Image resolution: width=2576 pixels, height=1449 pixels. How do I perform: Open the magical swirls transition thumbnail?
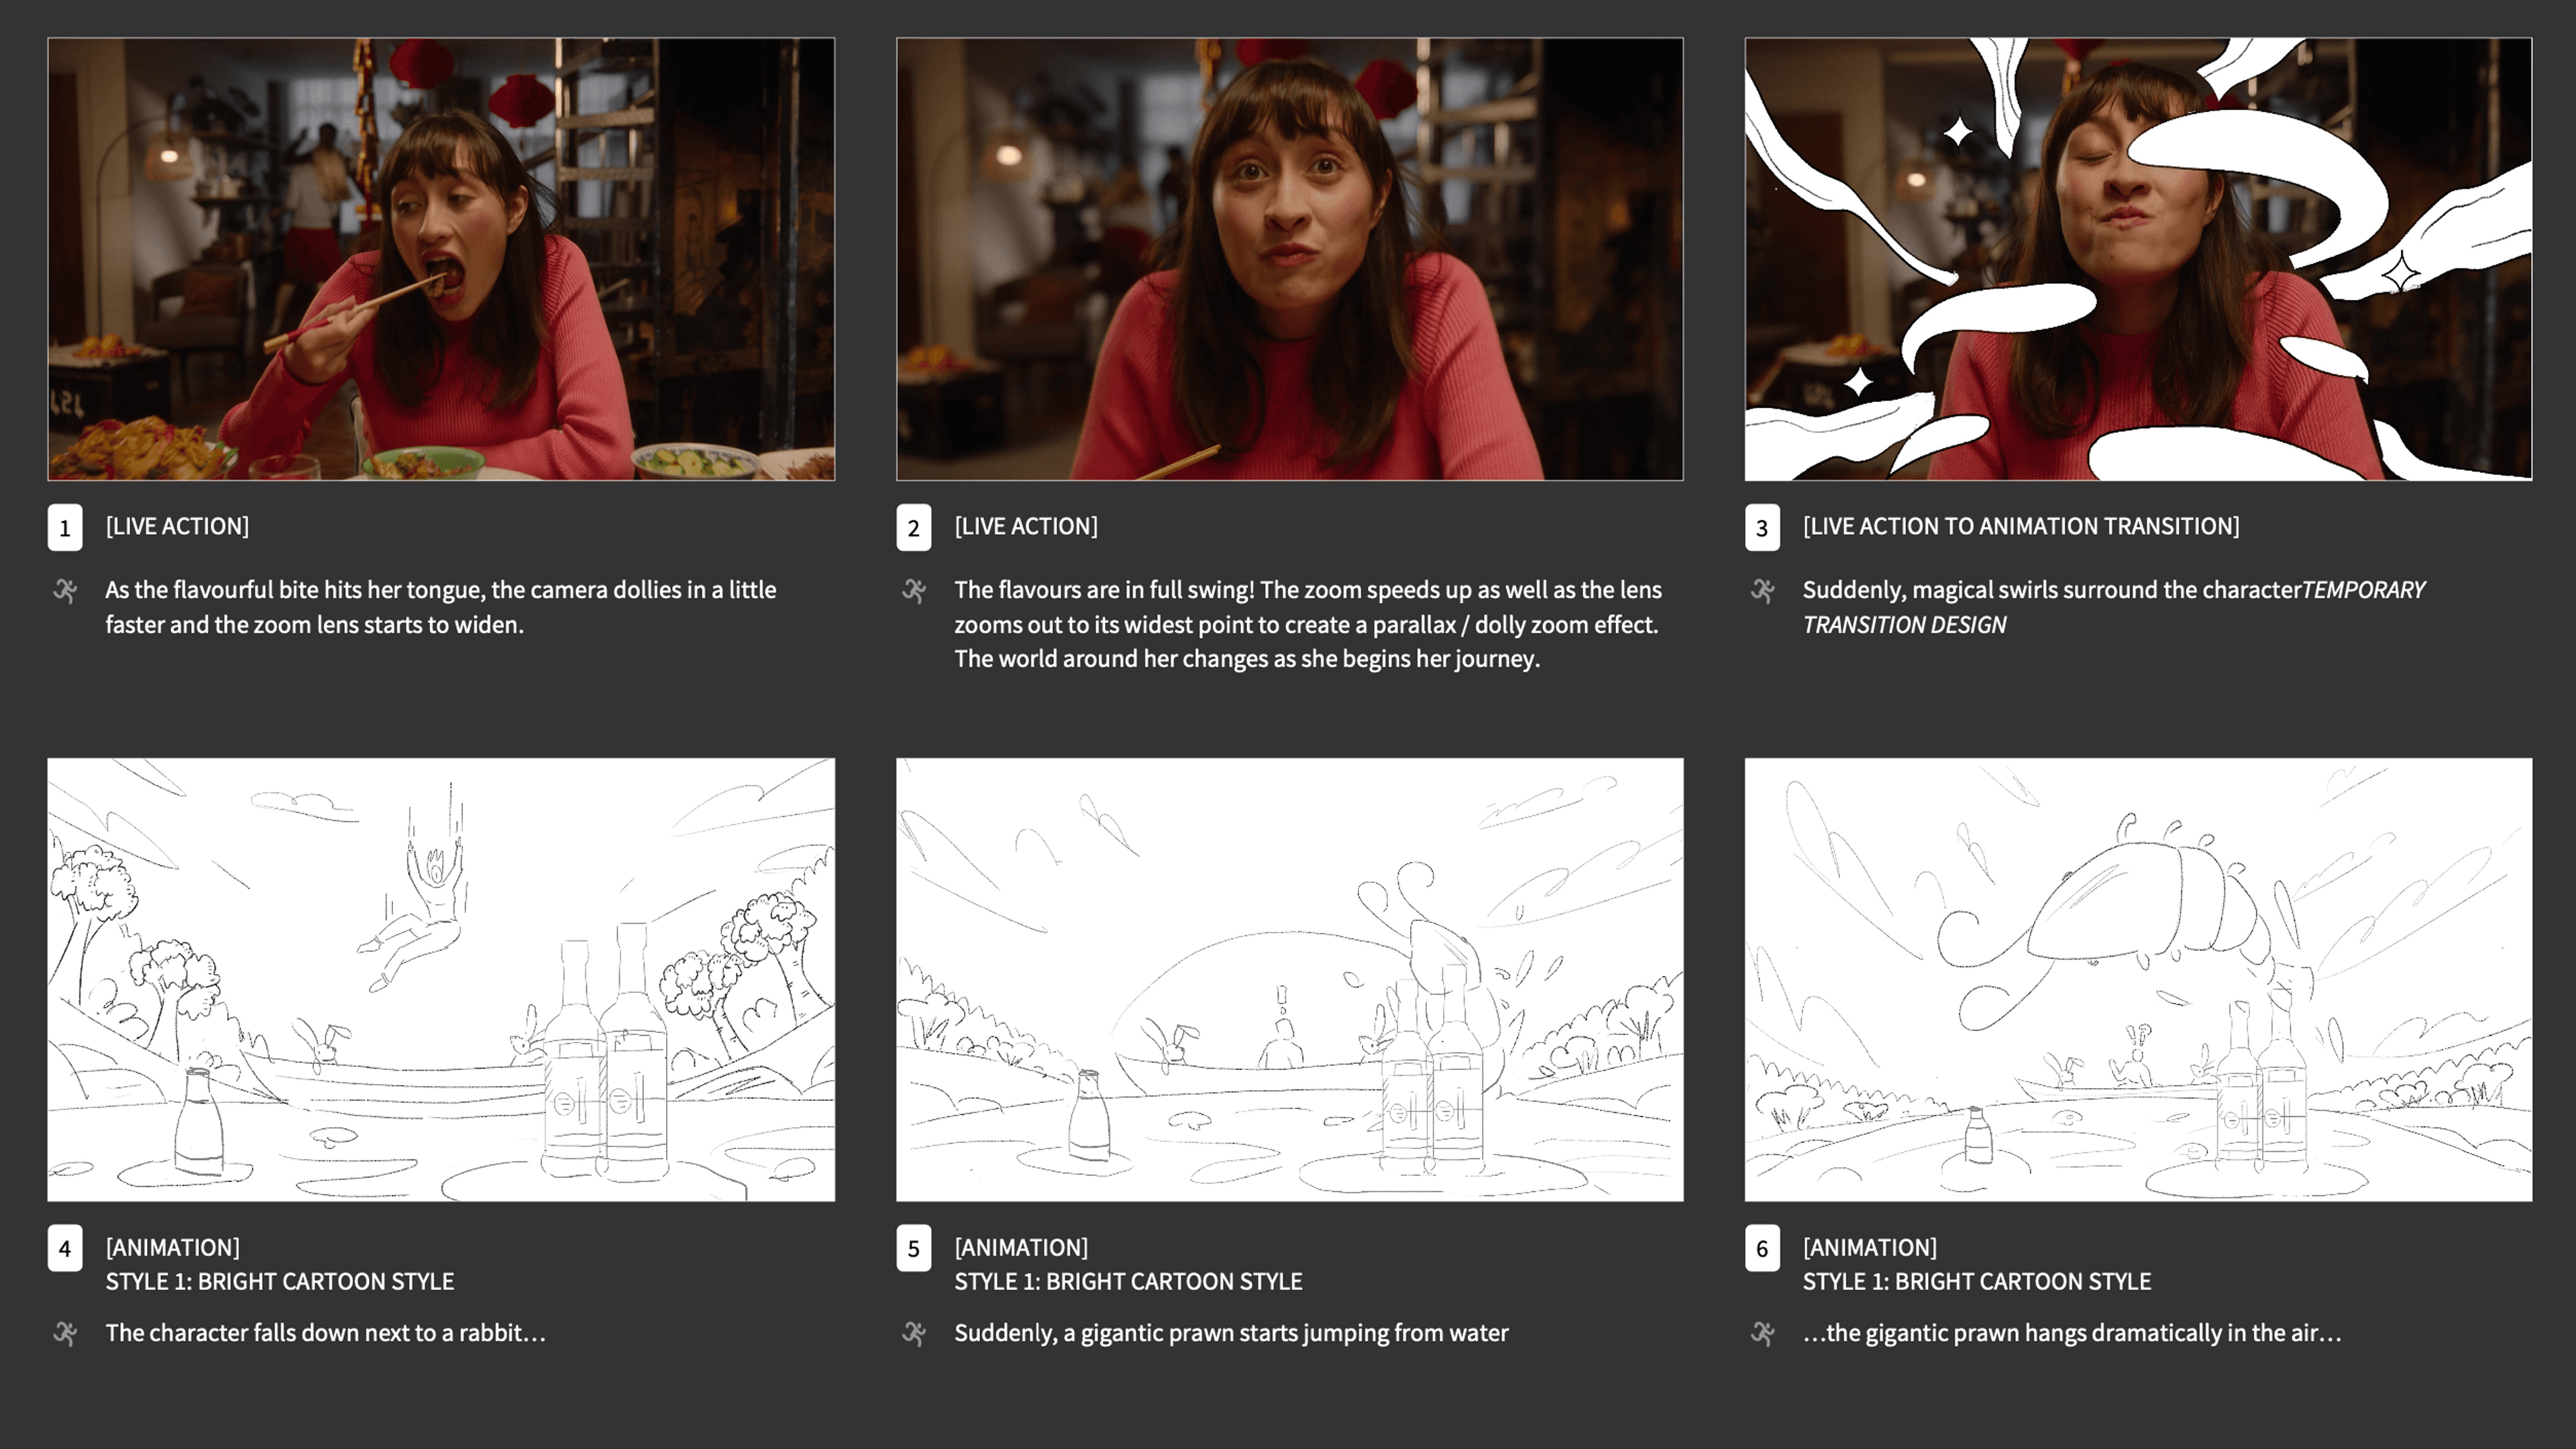tap(2138, 259)
